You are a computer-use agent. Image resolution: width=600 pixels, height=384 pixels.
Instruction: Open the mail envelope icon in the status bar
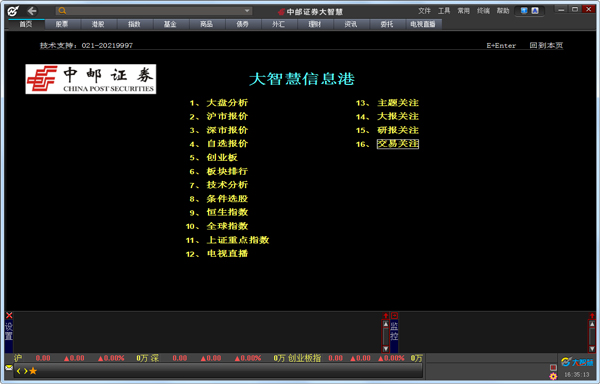click(9, 368)
